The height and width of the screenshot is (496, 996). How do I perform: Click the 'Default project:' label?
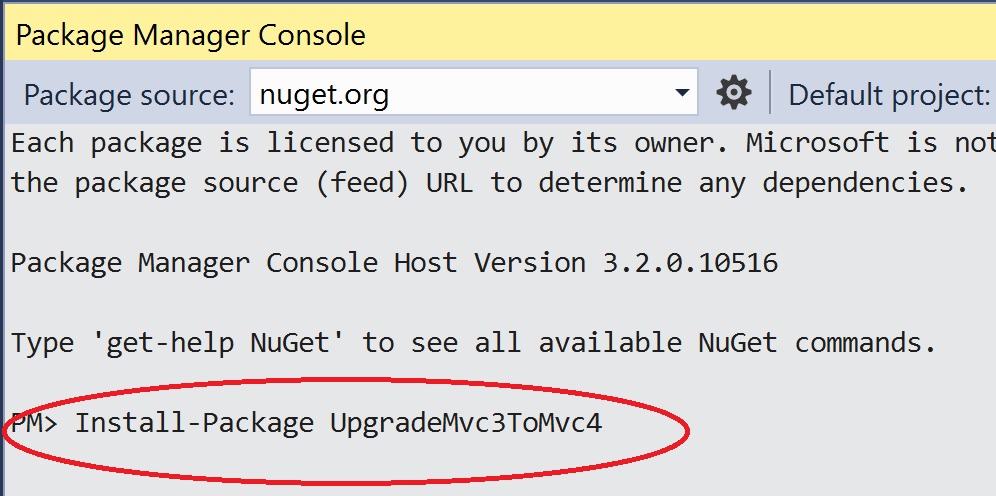(x=889, y=96)
